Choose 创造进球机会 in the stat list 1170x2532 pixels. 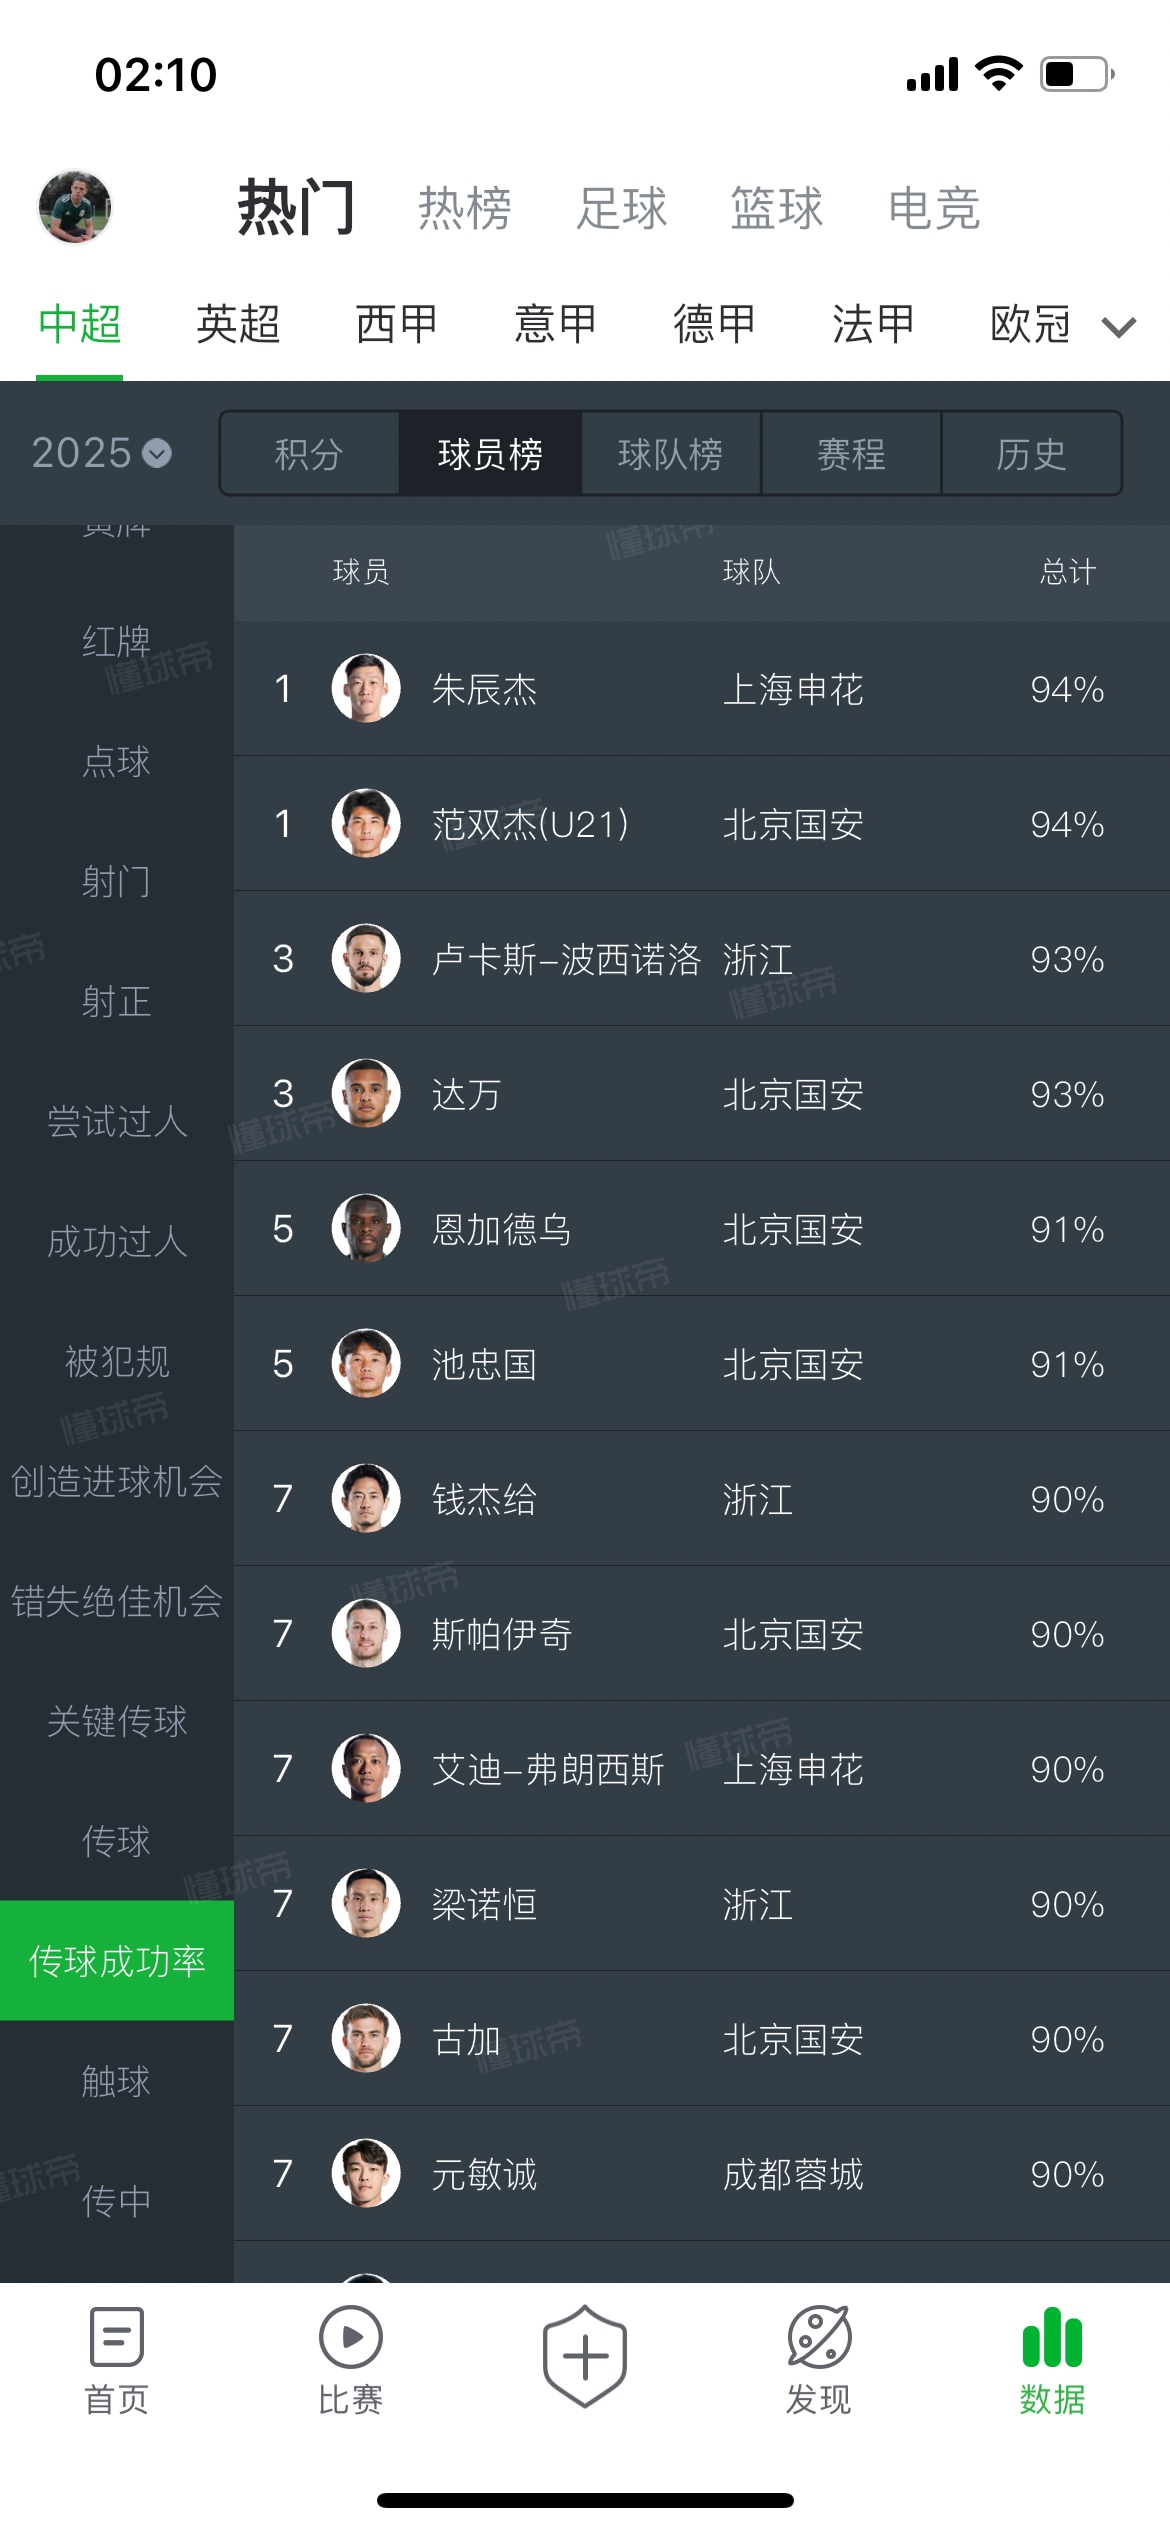[x=117, y=1481]
